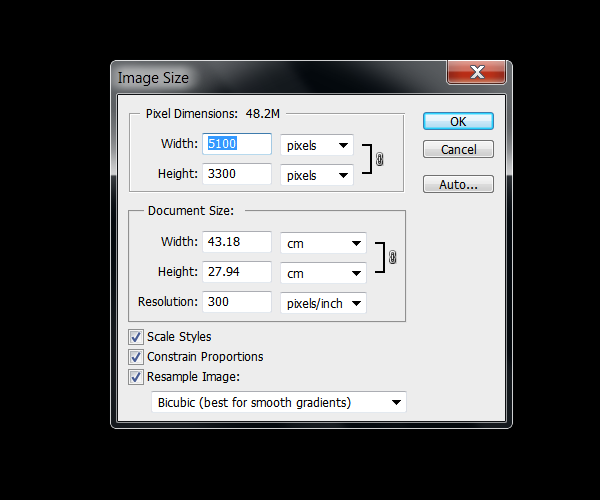Open the Bicubic resampling method dropdown
Viewport: 600px width, 500px height.
tap(279, 403)
